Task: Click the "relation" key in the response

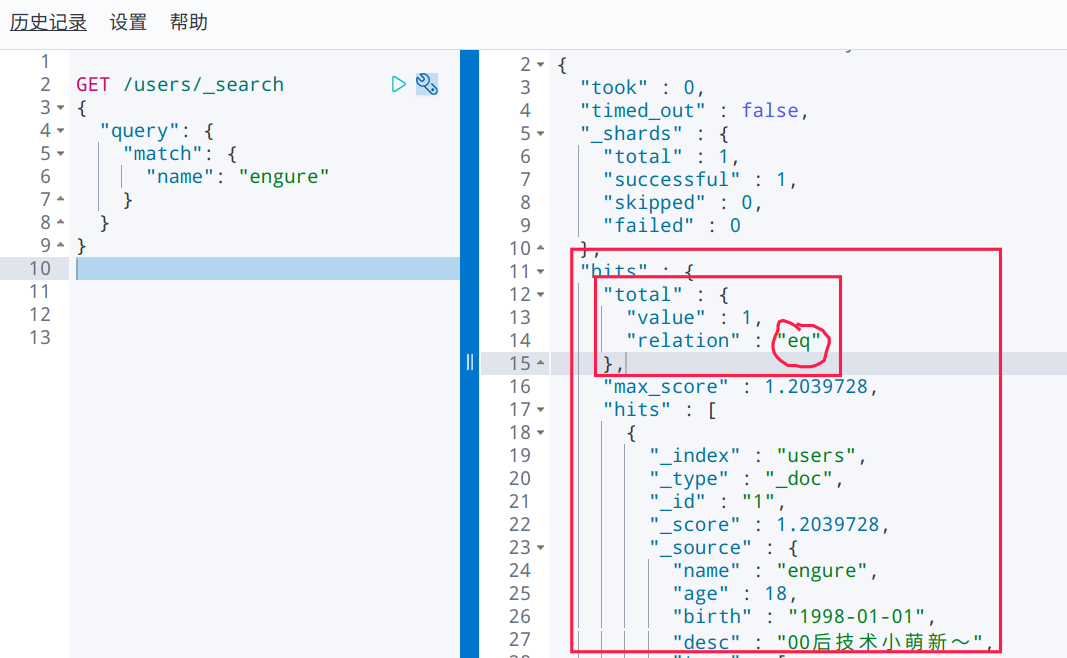Action: [683, 340]
